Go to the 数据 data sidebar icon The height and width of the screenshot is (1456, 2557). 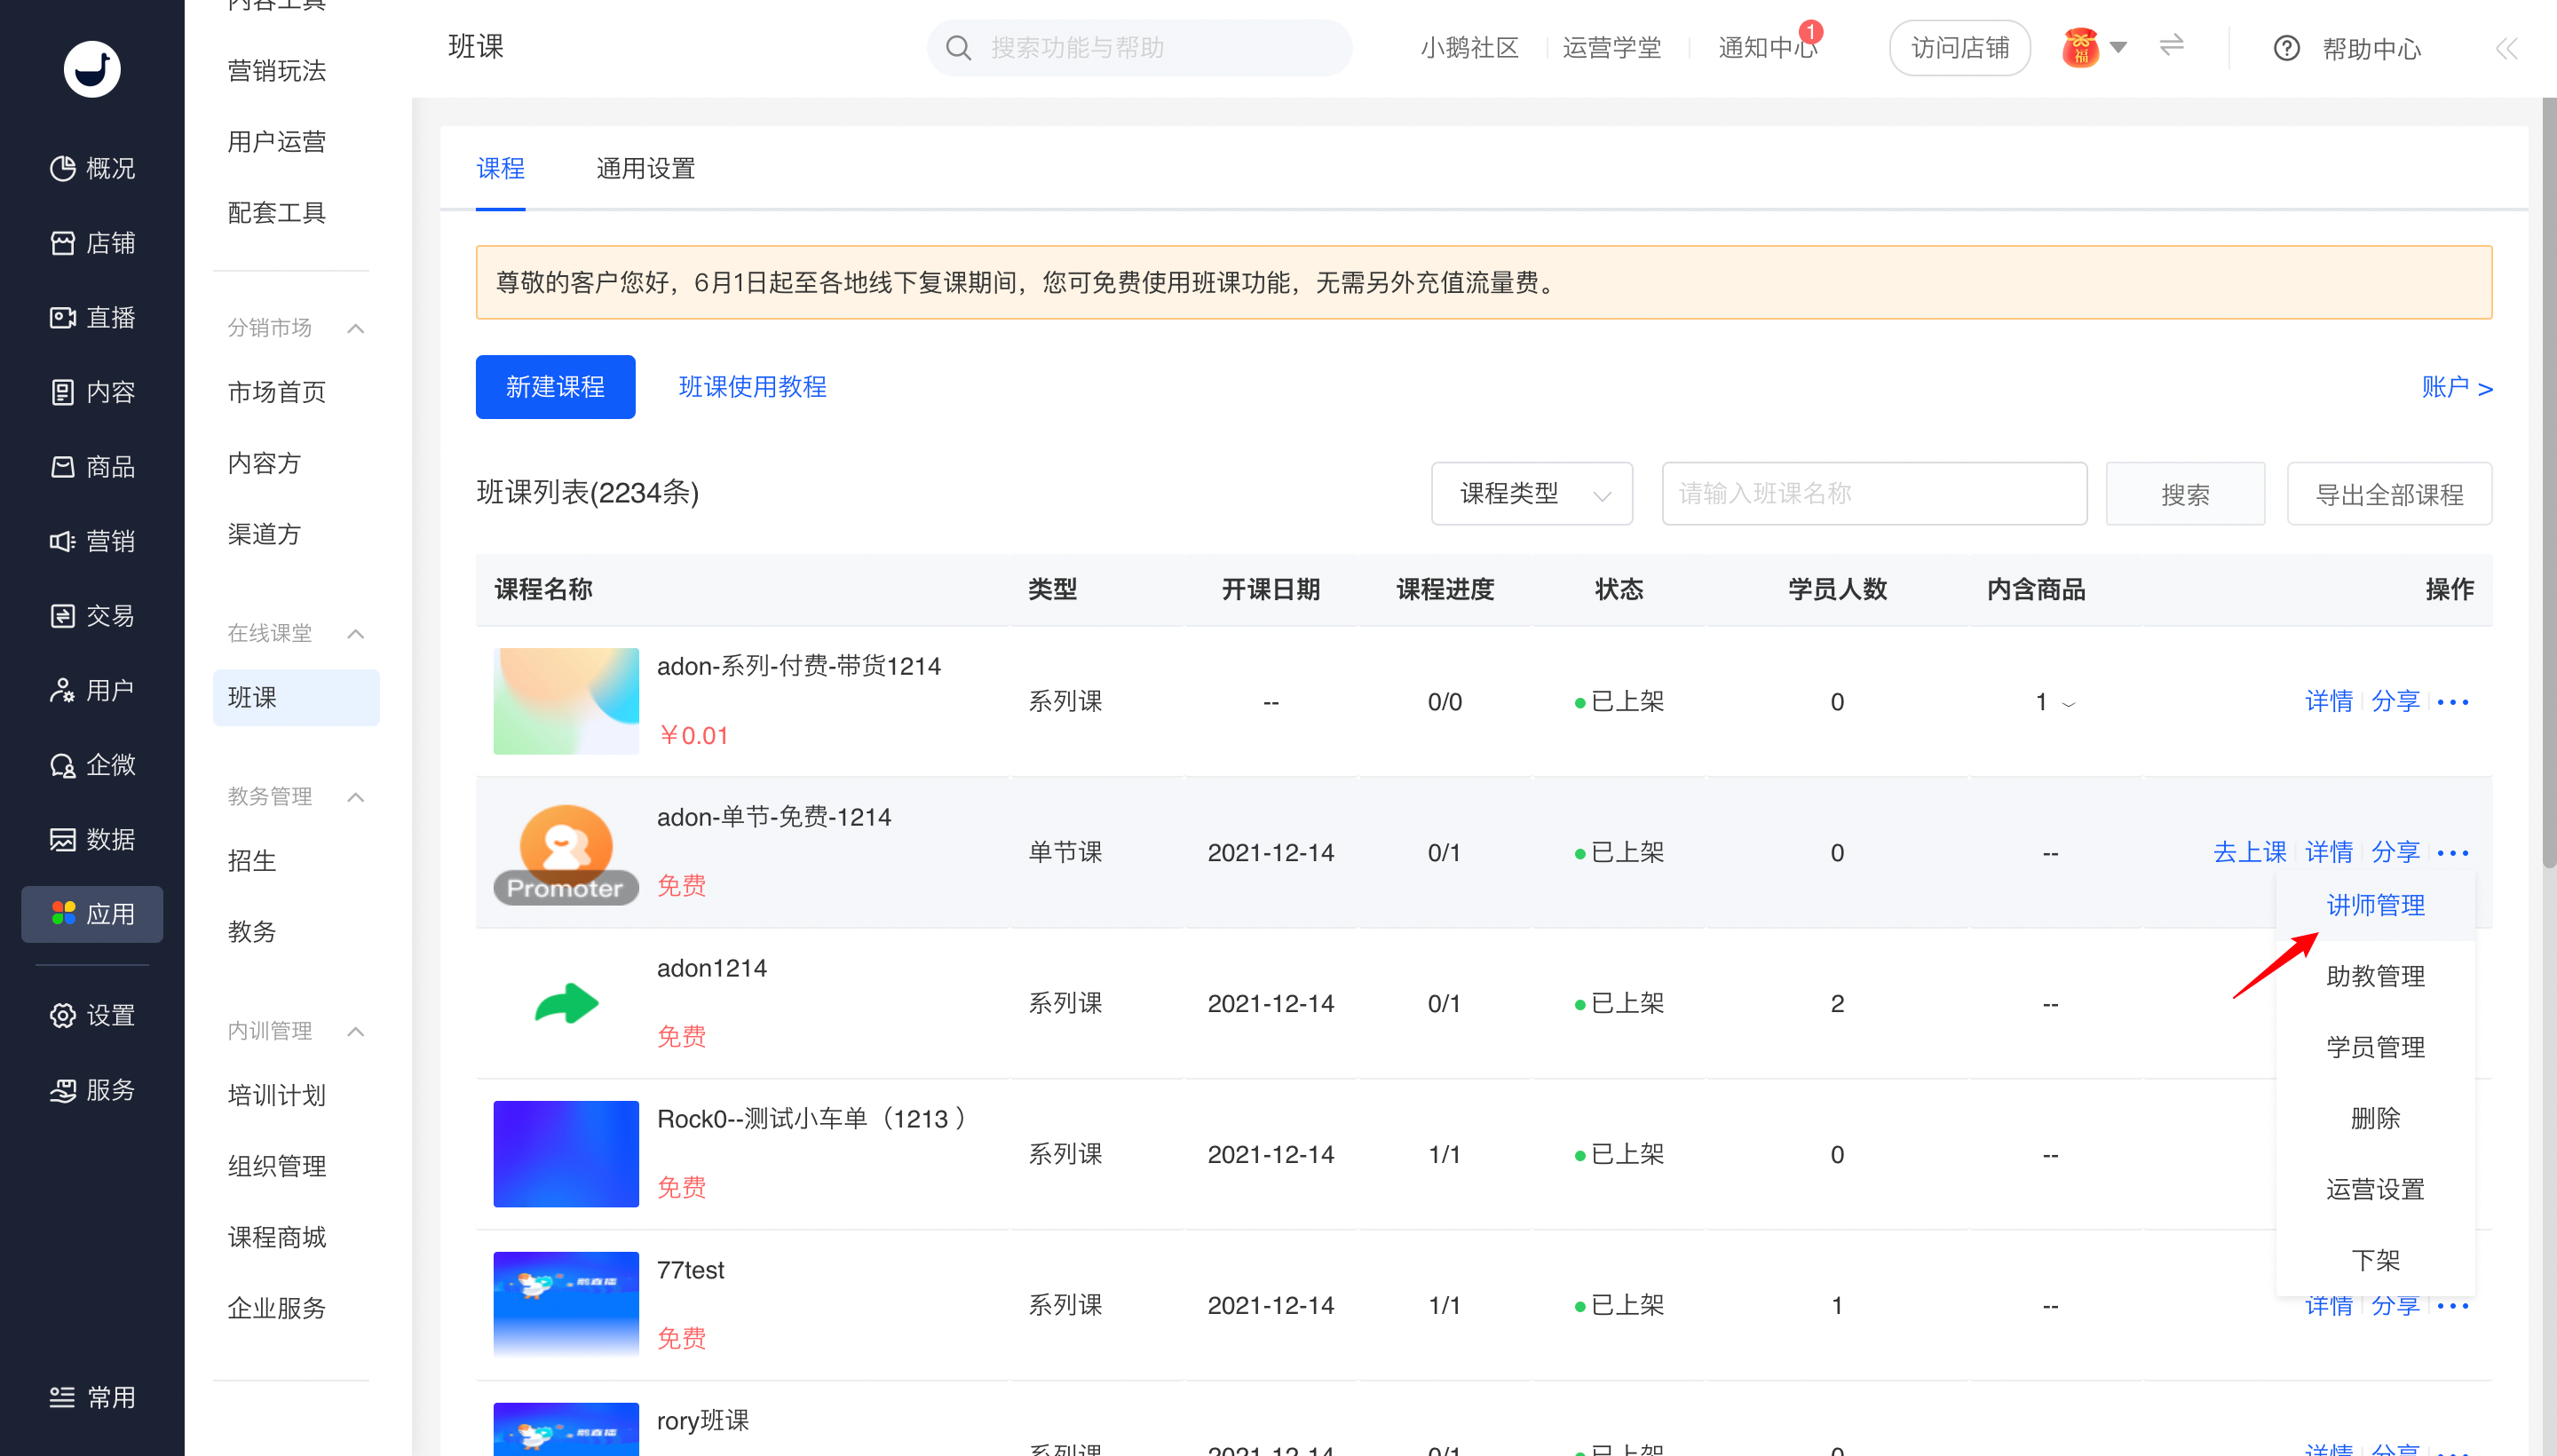(x=62, y=839)
